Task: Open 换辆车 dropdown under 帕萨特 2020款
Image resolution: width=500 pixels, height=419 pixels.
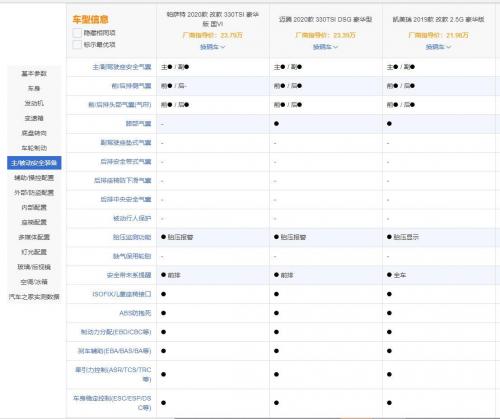Action: click(x=212, y=47)
